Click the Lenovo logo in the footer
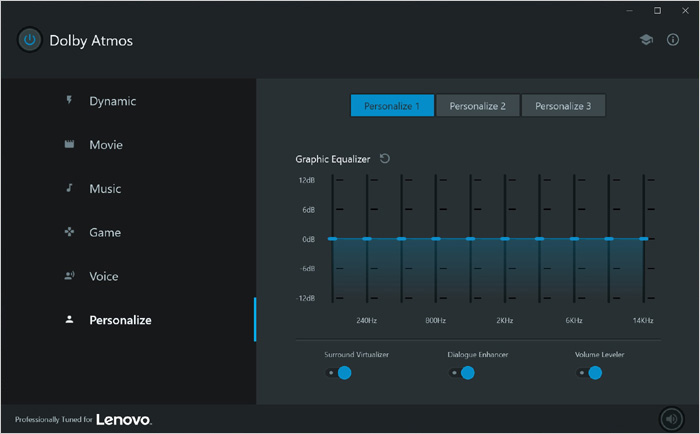 coord(124,419)
